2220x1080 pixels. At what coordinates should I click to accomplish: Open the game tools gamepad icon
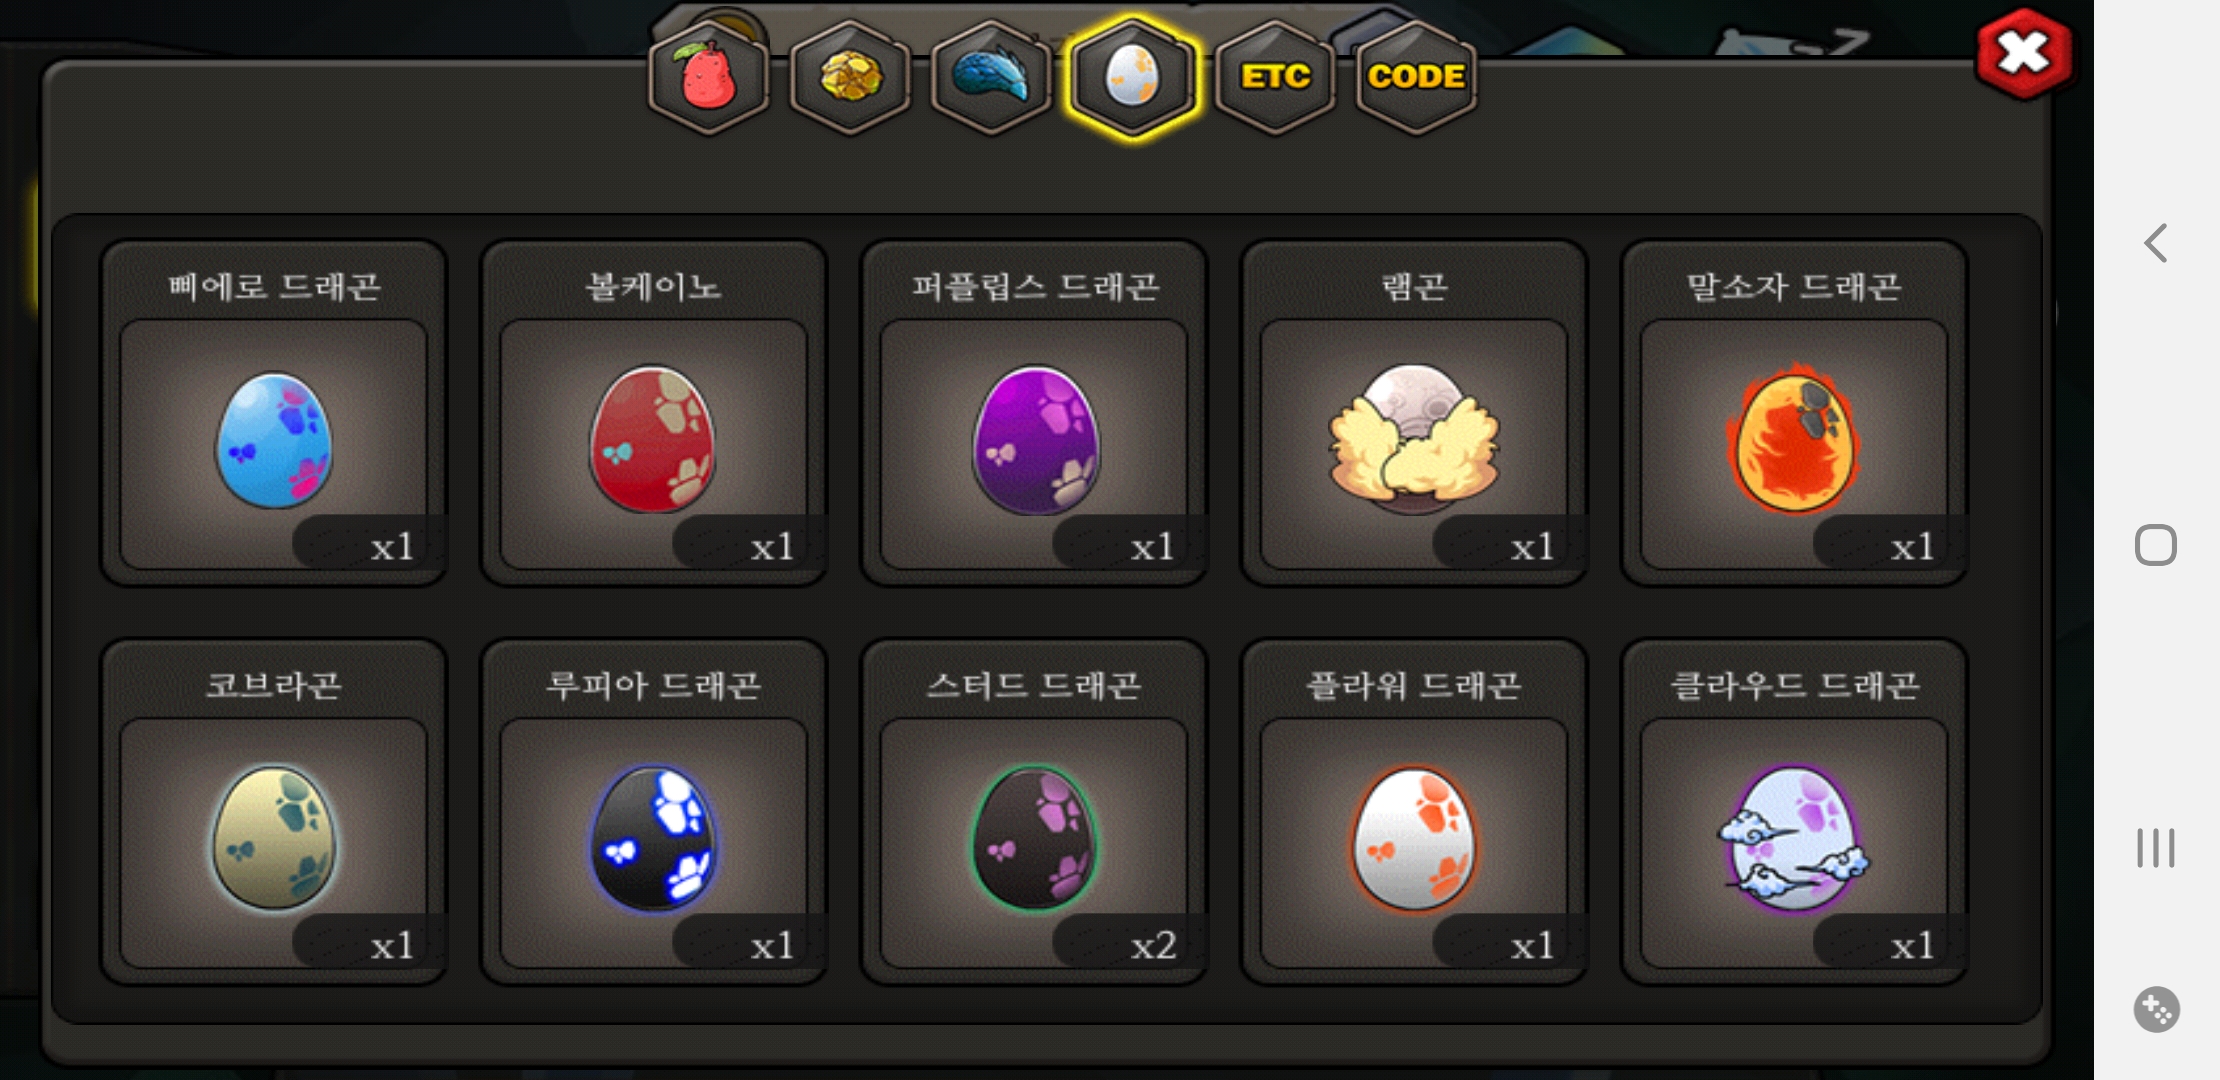pyautogui.click(x=2156, y=1009)
